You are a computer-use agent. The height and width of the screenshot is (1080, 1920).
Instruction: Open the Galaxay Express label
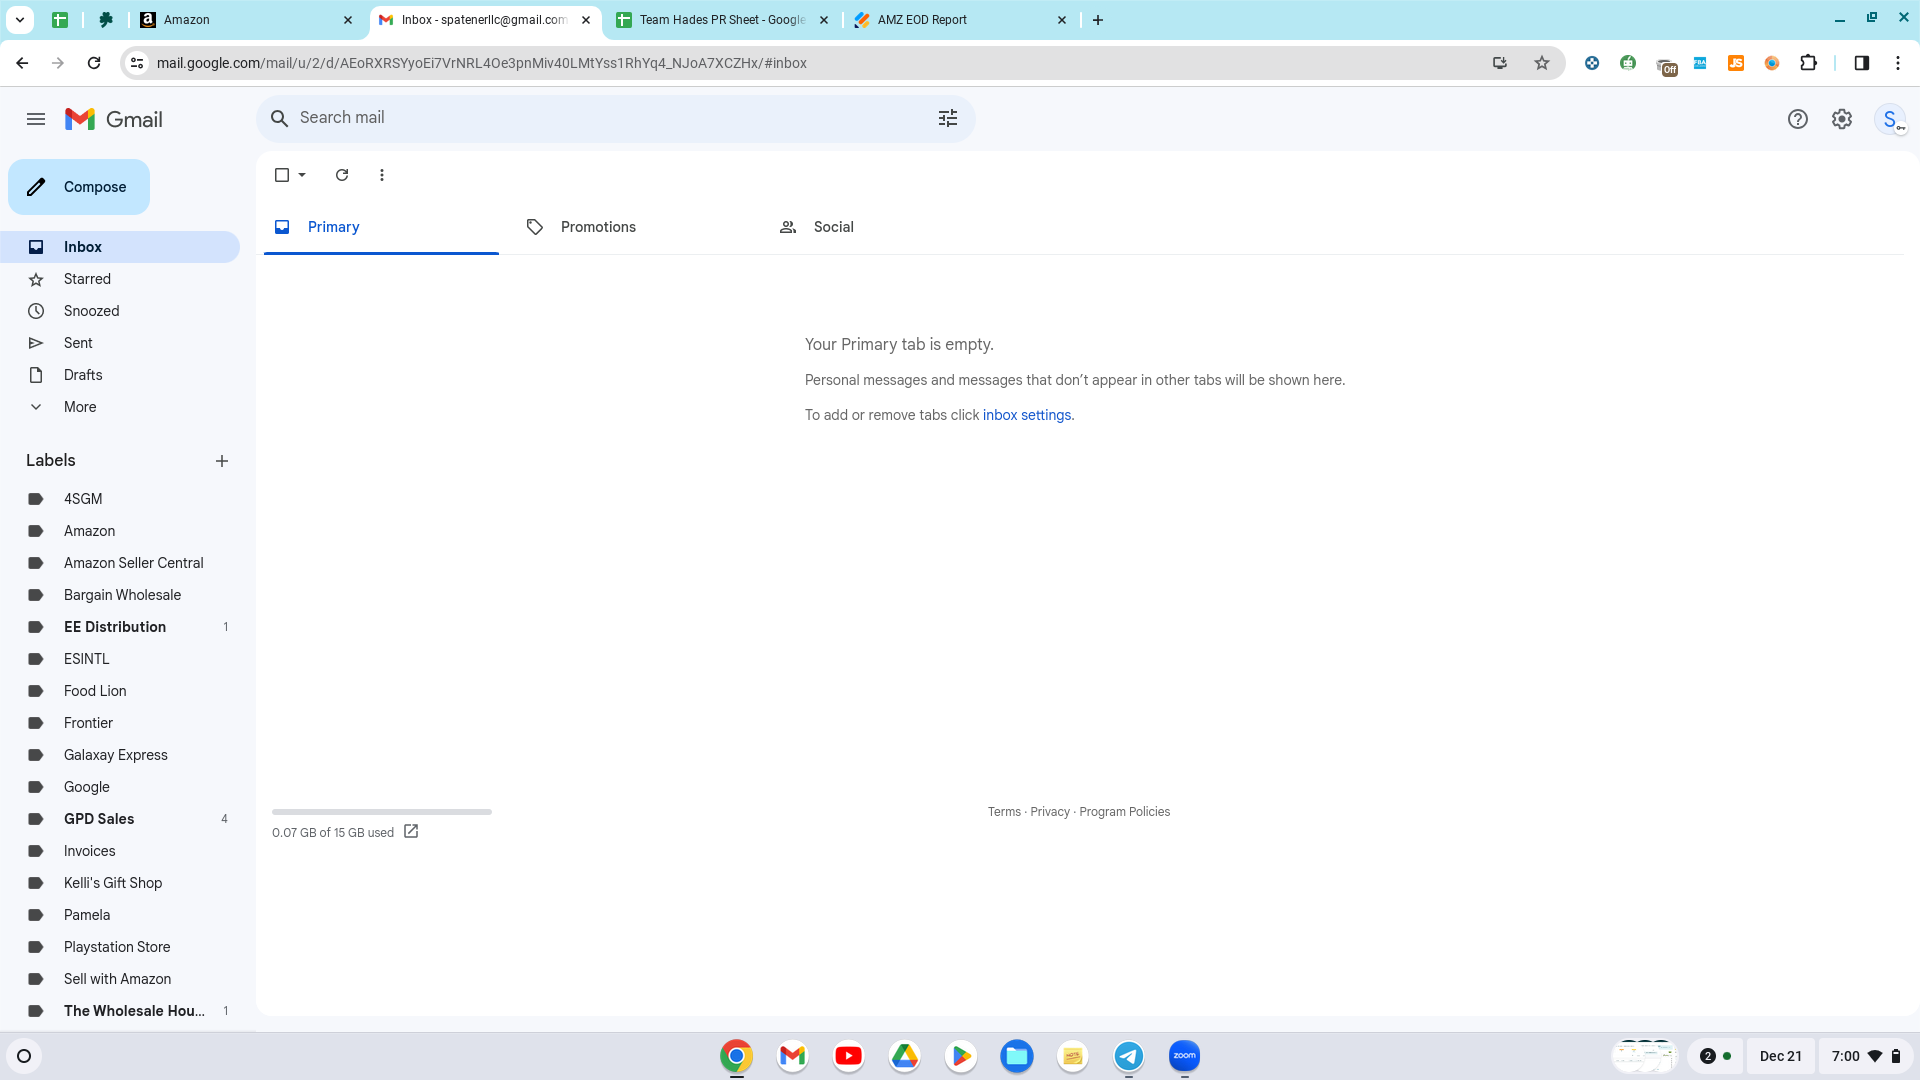point(120,755)
